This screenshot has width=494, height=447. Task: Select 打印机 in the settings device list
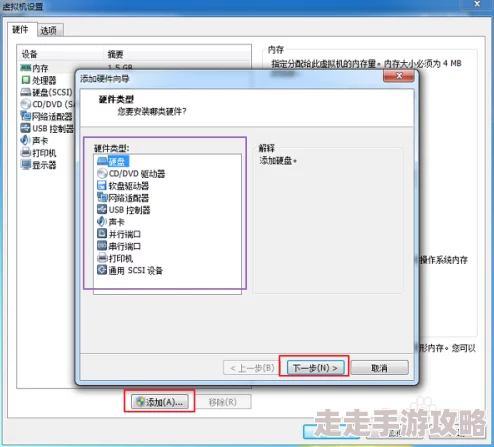(x=39, y=153)
